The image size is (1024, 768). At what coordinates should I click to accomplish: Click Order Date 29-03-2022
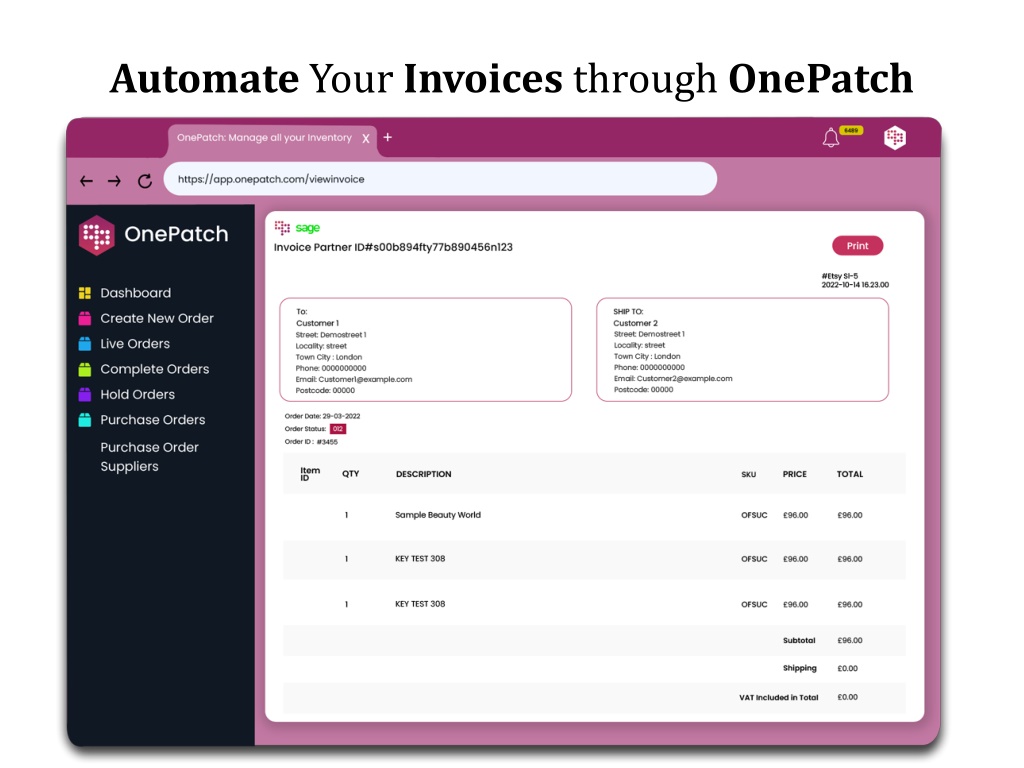322,416
